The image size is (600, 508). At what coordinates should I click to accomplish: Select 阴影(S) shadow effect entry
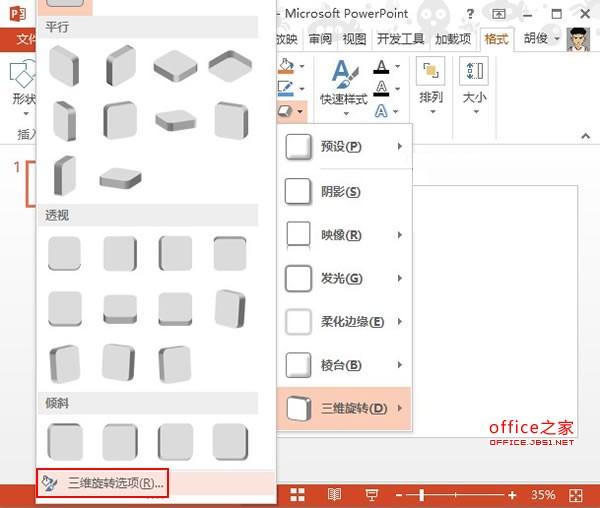point(344,191)
